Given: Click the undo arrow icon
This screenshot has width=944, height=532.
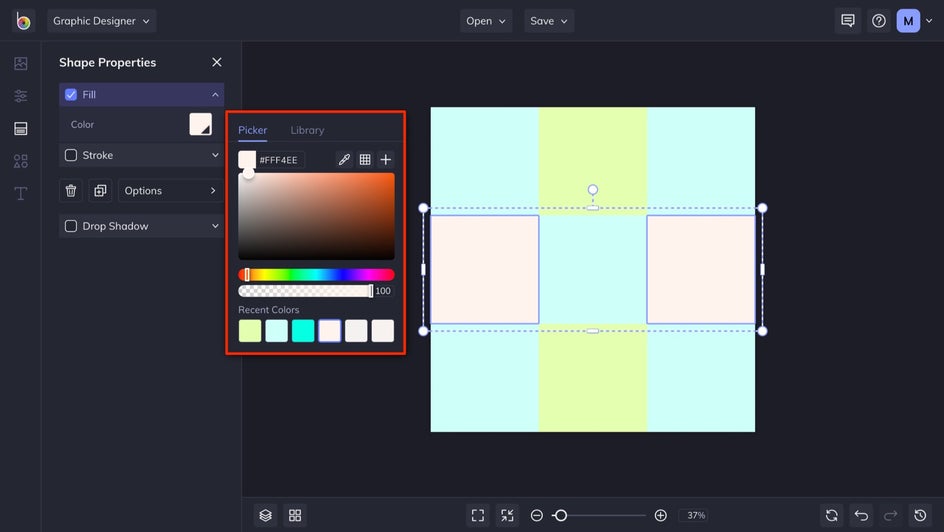Looking at the screenshot, I should [x=861, y=515].
